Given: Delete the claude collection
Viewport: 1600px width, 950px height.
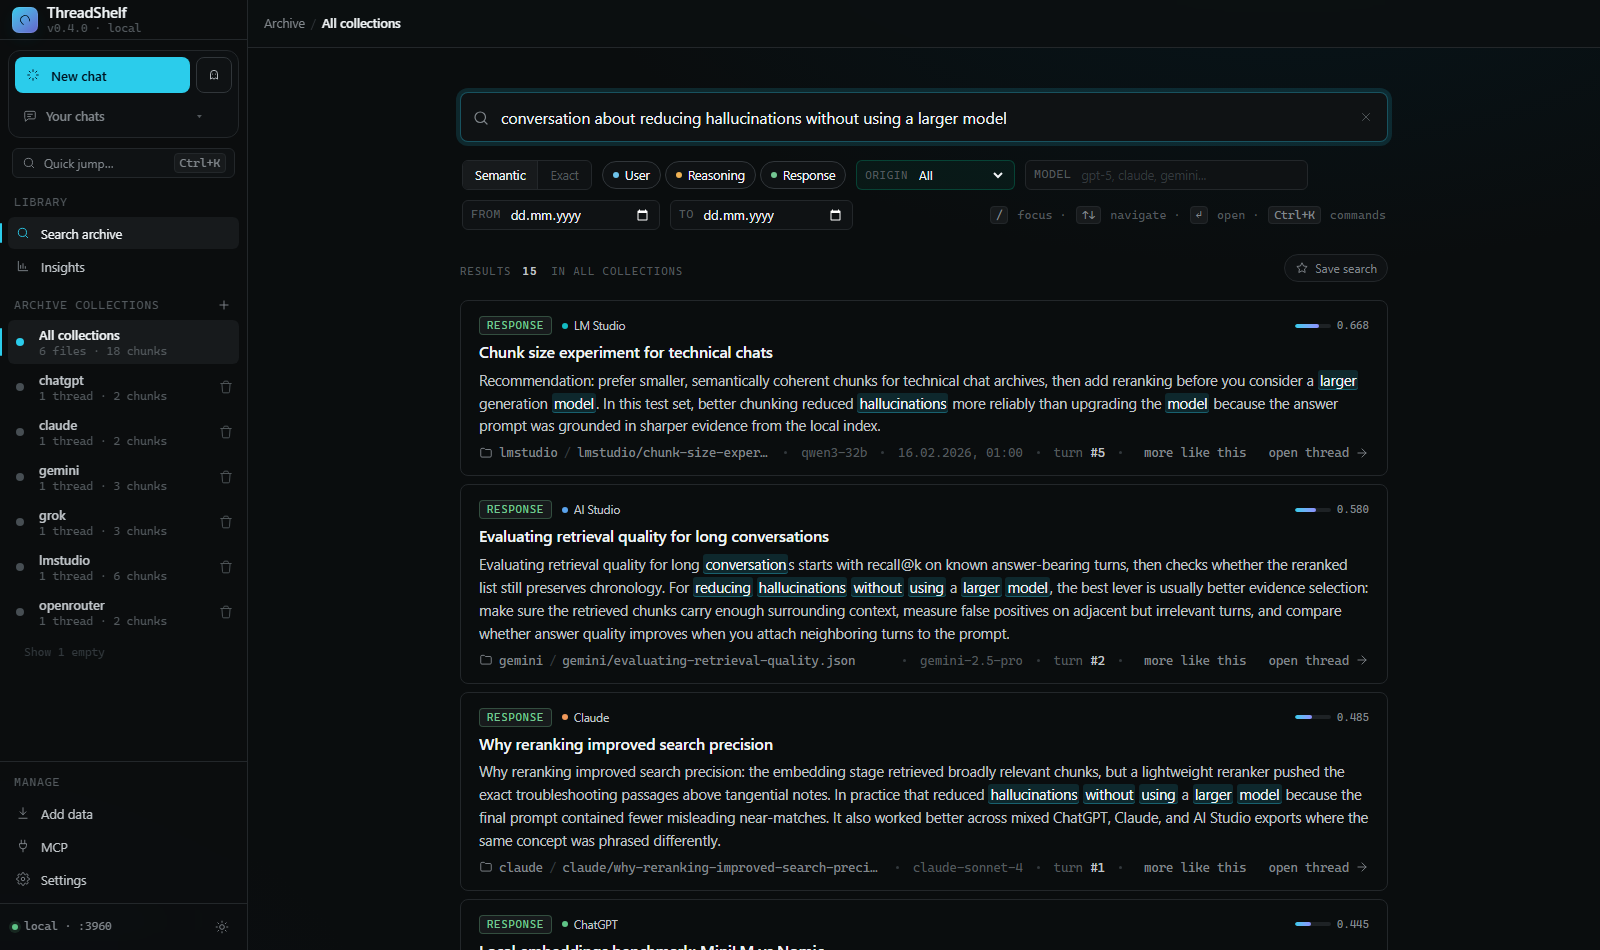Looking at the screenshot, I should [x=226, y=432].
